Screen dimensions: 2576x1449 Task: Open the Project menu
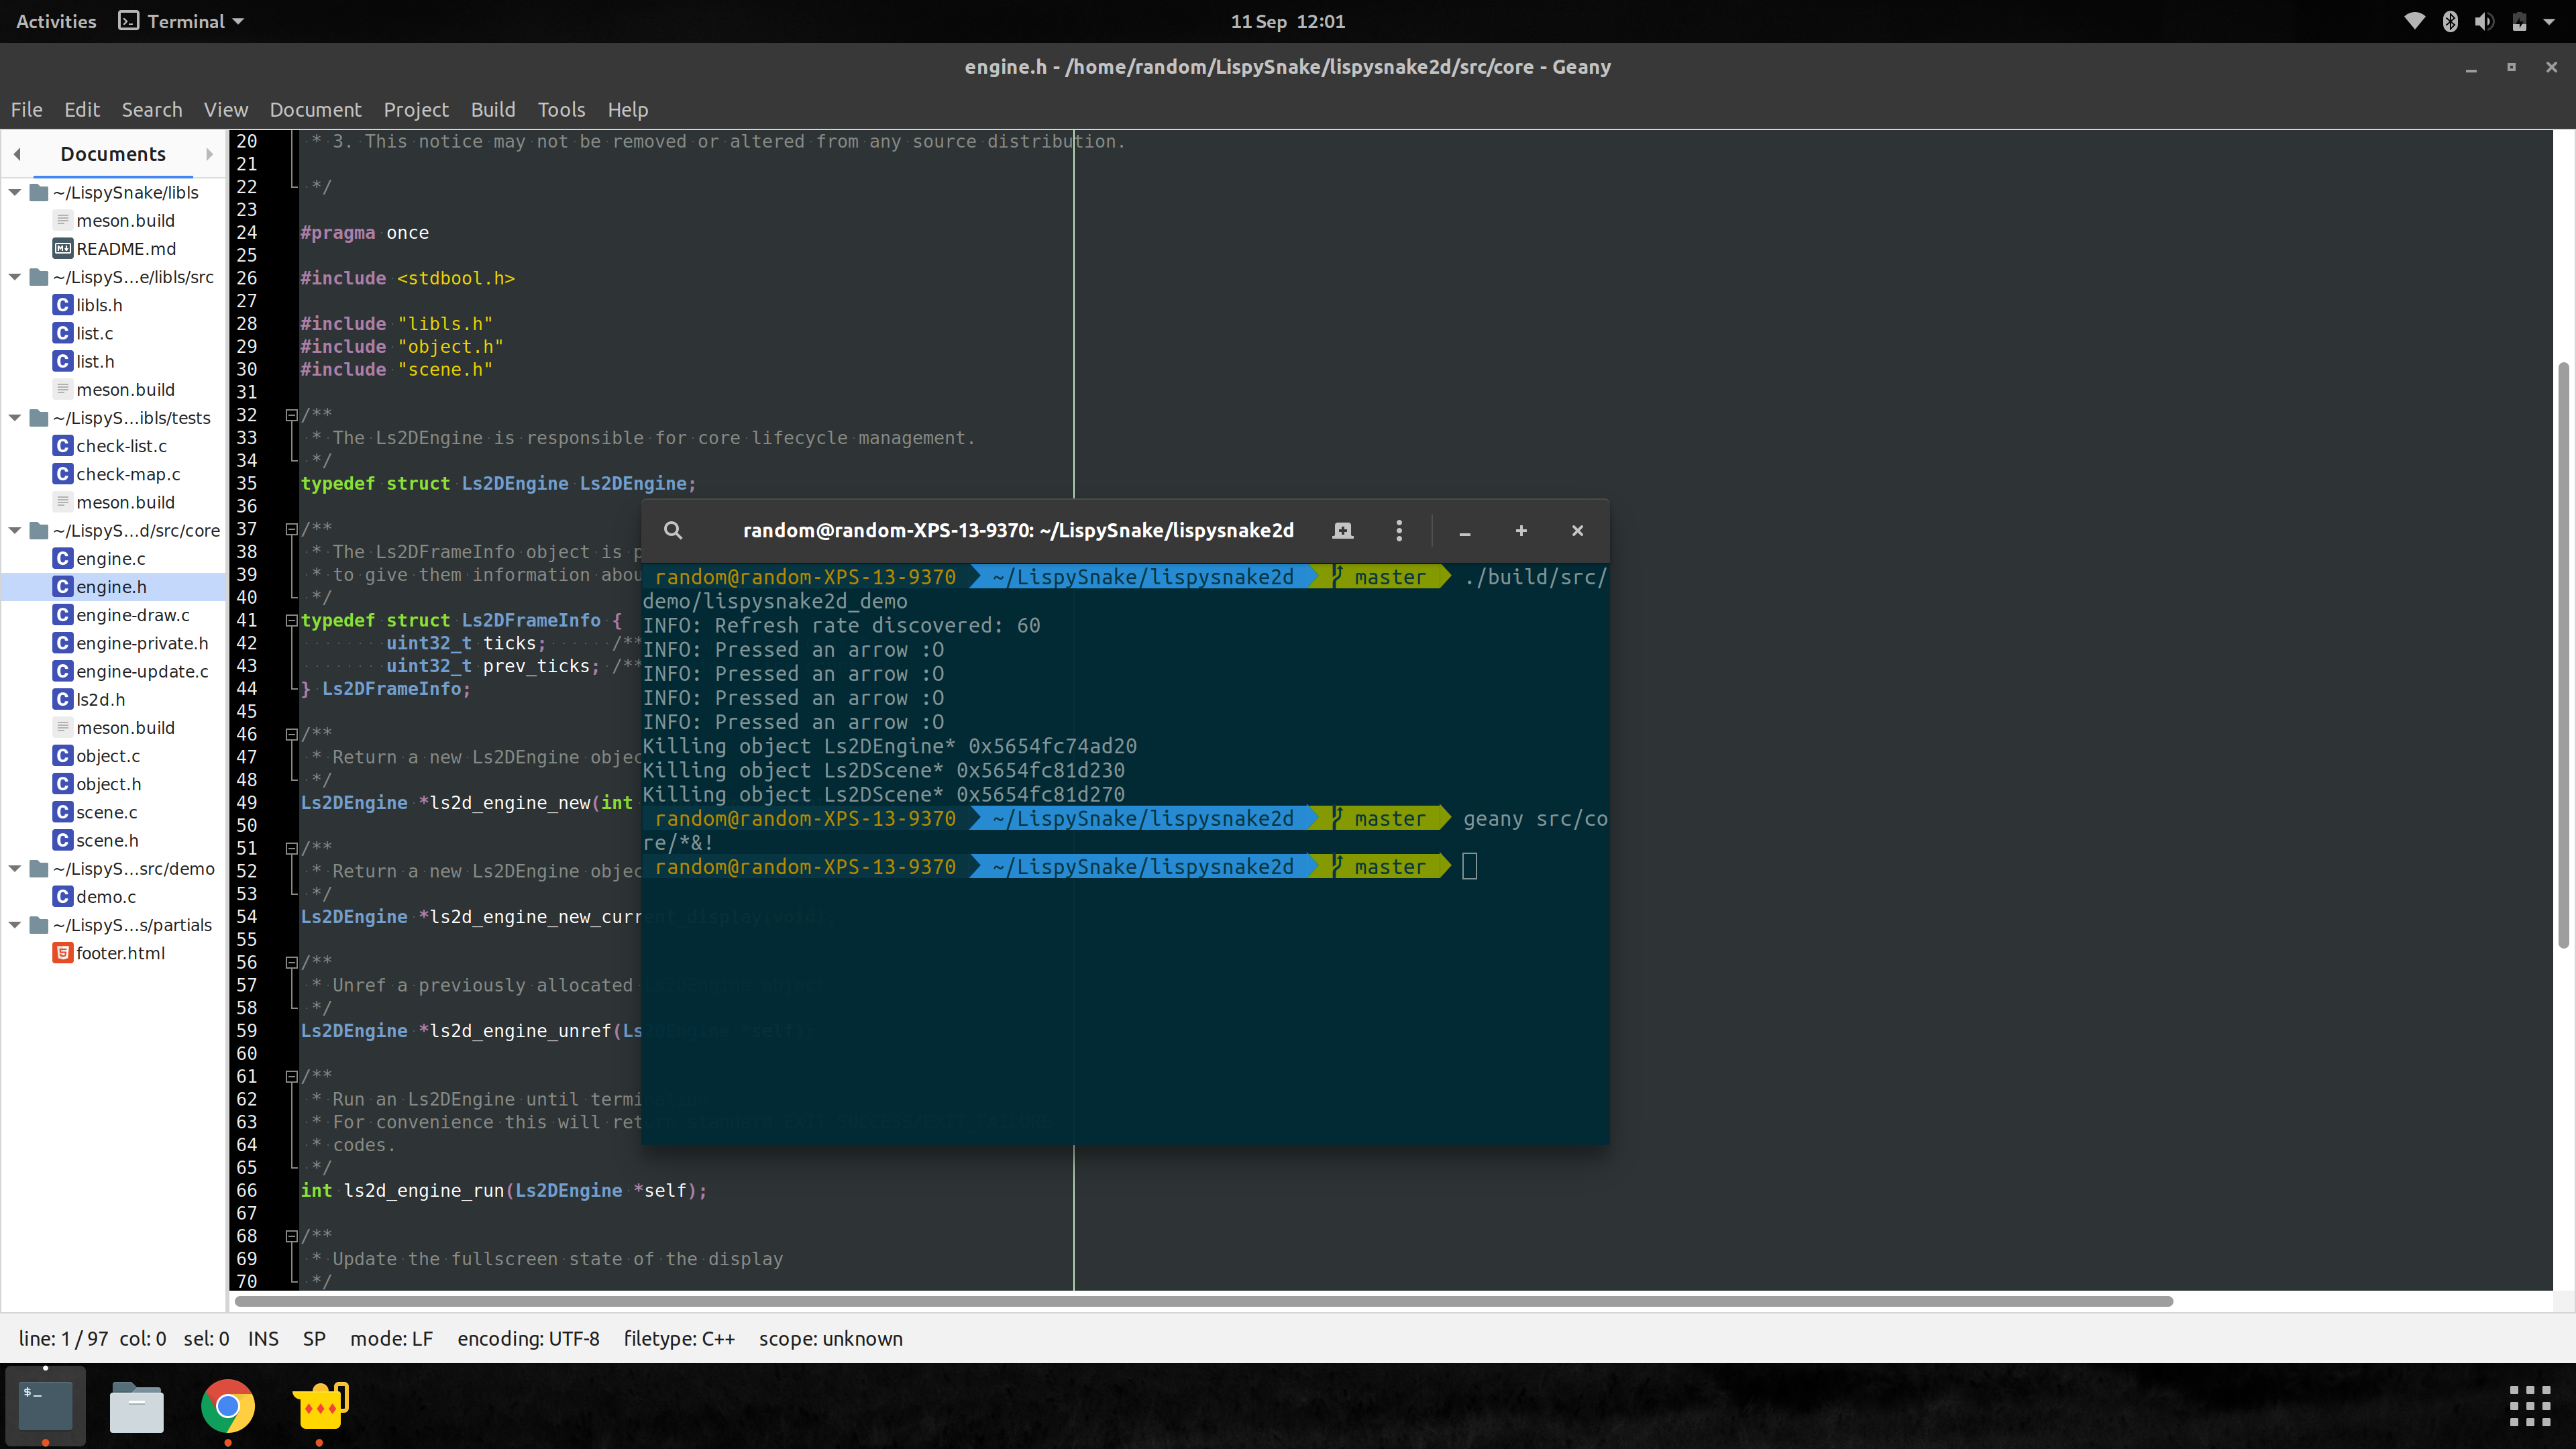click(416, 109)
